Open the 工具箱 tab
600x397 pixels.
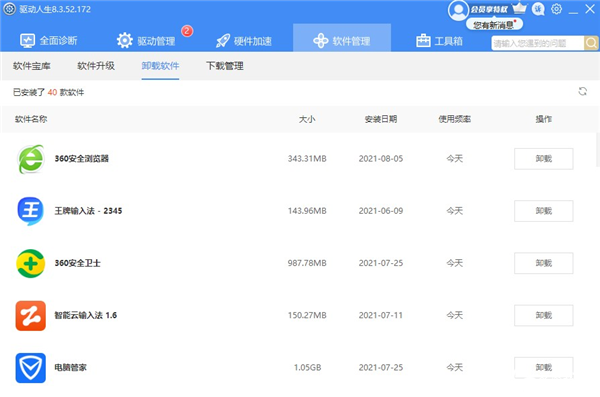pyautogui.click(x=439, y=40)
